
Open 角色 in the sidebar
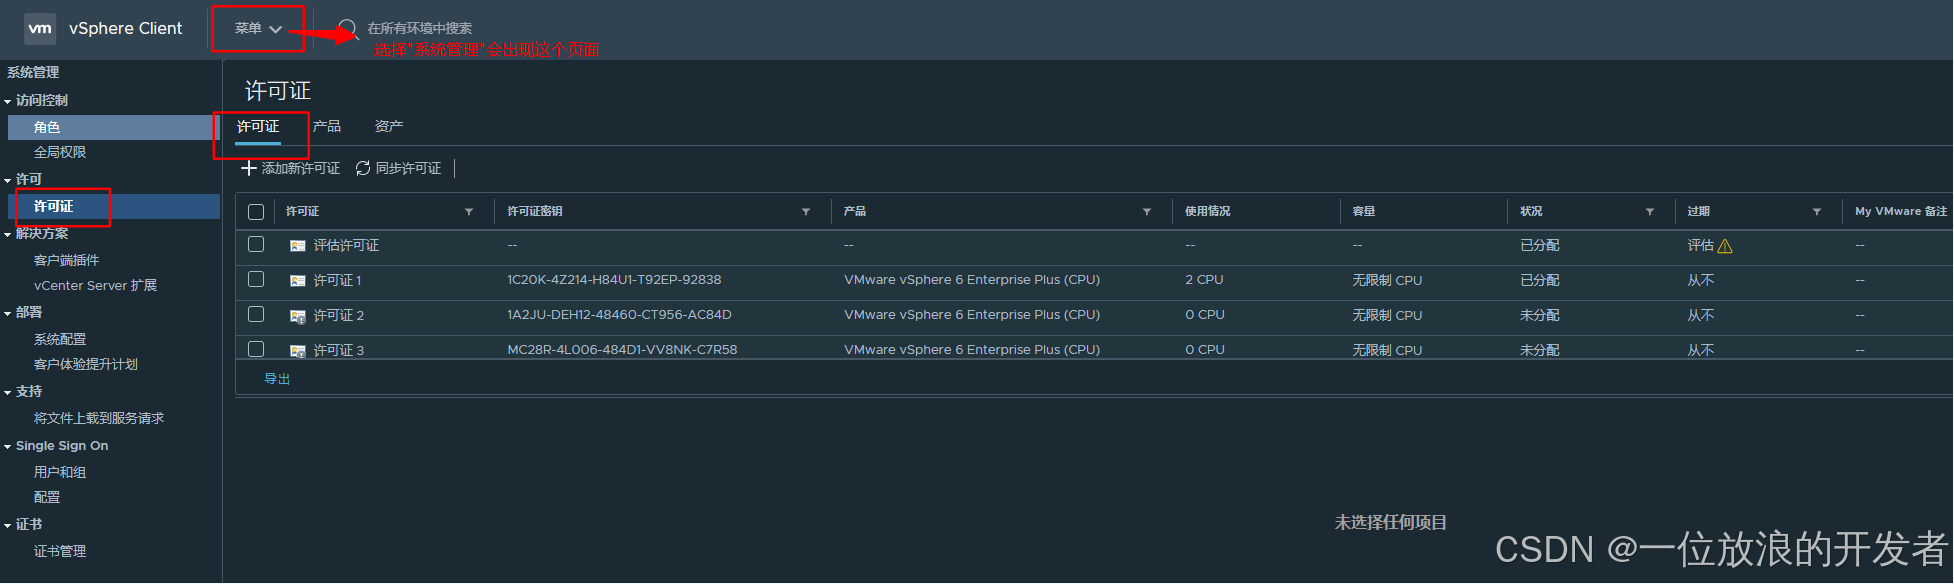point(113,127)
